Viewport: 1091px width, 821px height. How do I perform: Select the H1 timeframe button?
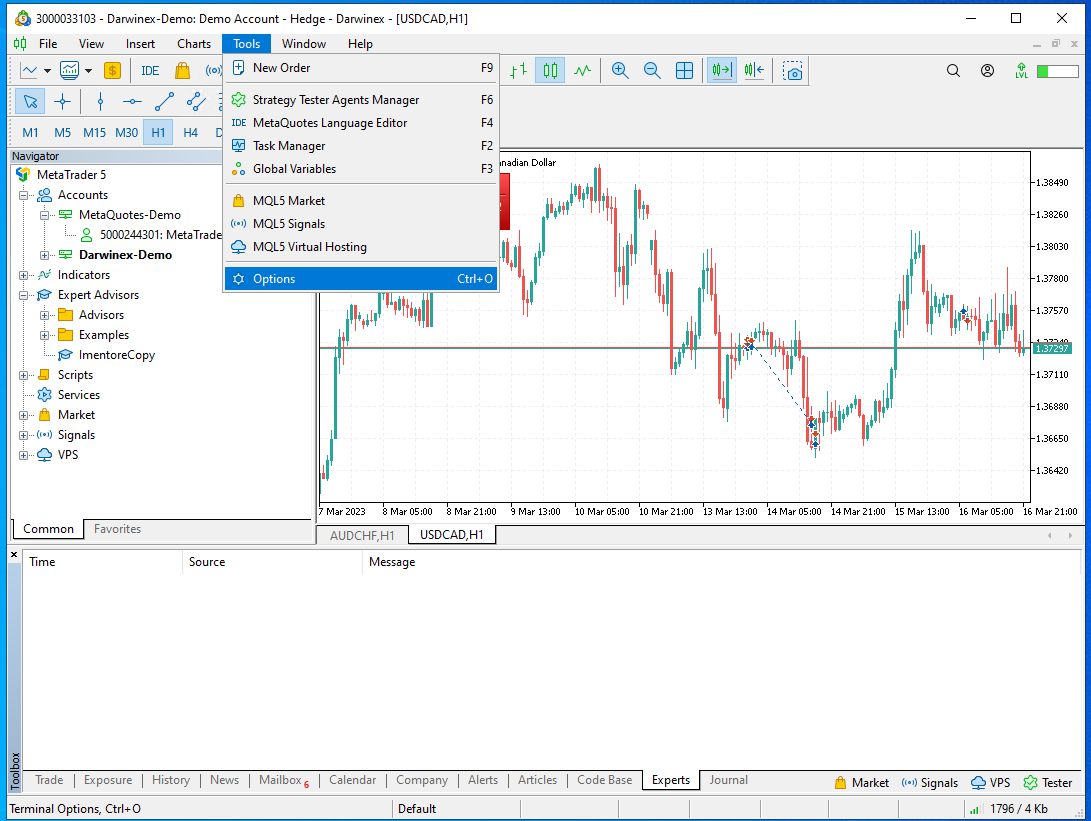click(159, 132)
